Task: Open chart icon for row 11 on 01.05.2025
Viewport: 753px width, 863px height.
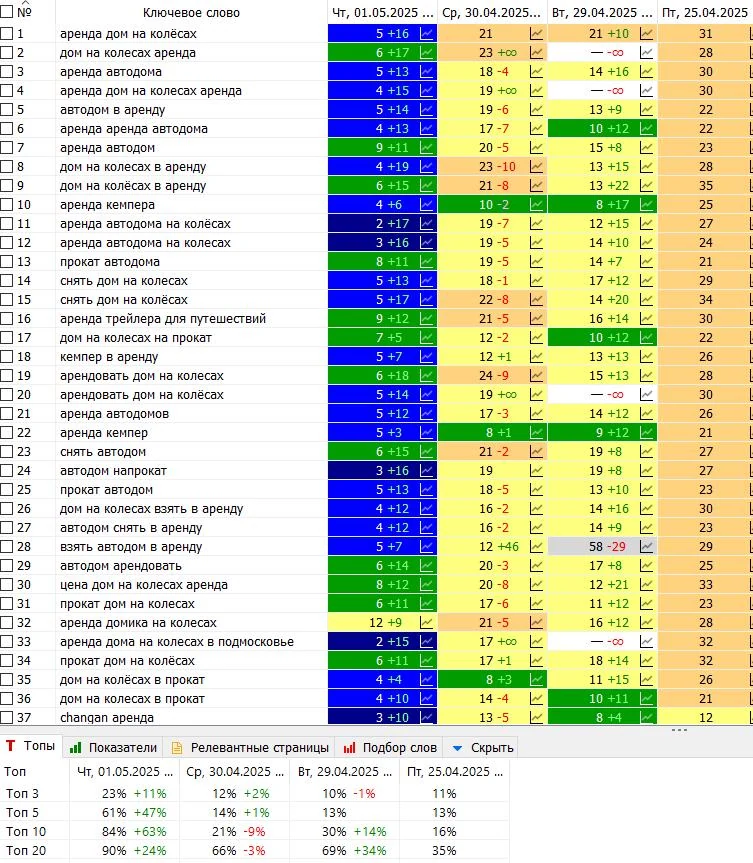Action: (x=427, y=224)
